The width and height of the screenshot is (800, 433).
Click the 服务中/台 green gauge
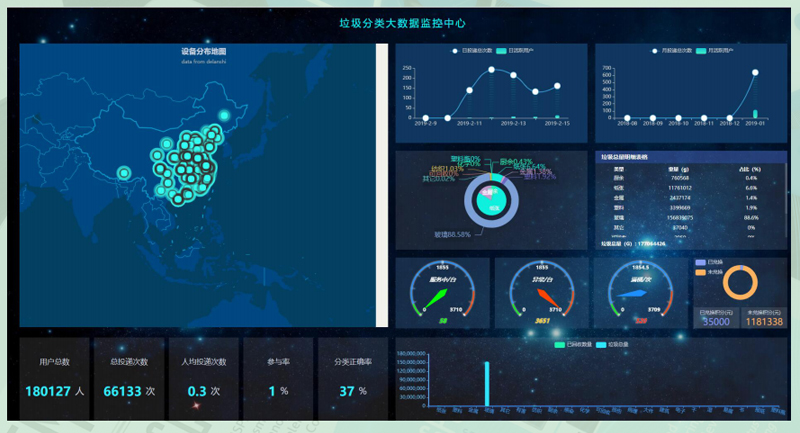443,292
